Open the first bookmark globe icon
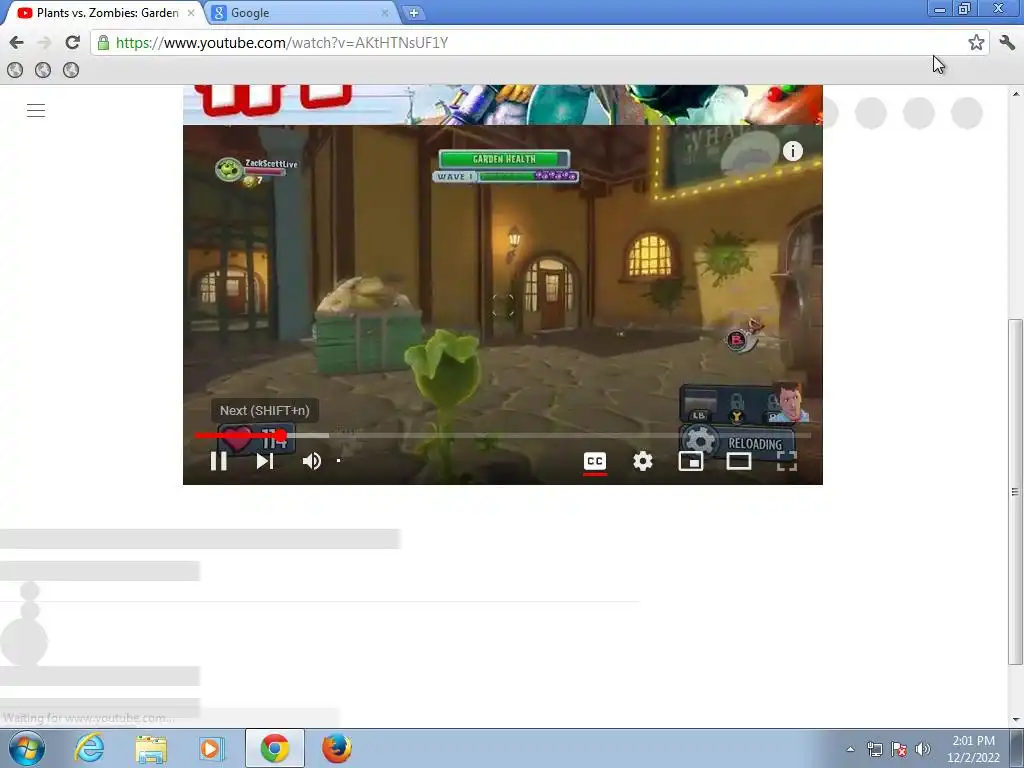 pyautogui.click(x=14, y=70)
